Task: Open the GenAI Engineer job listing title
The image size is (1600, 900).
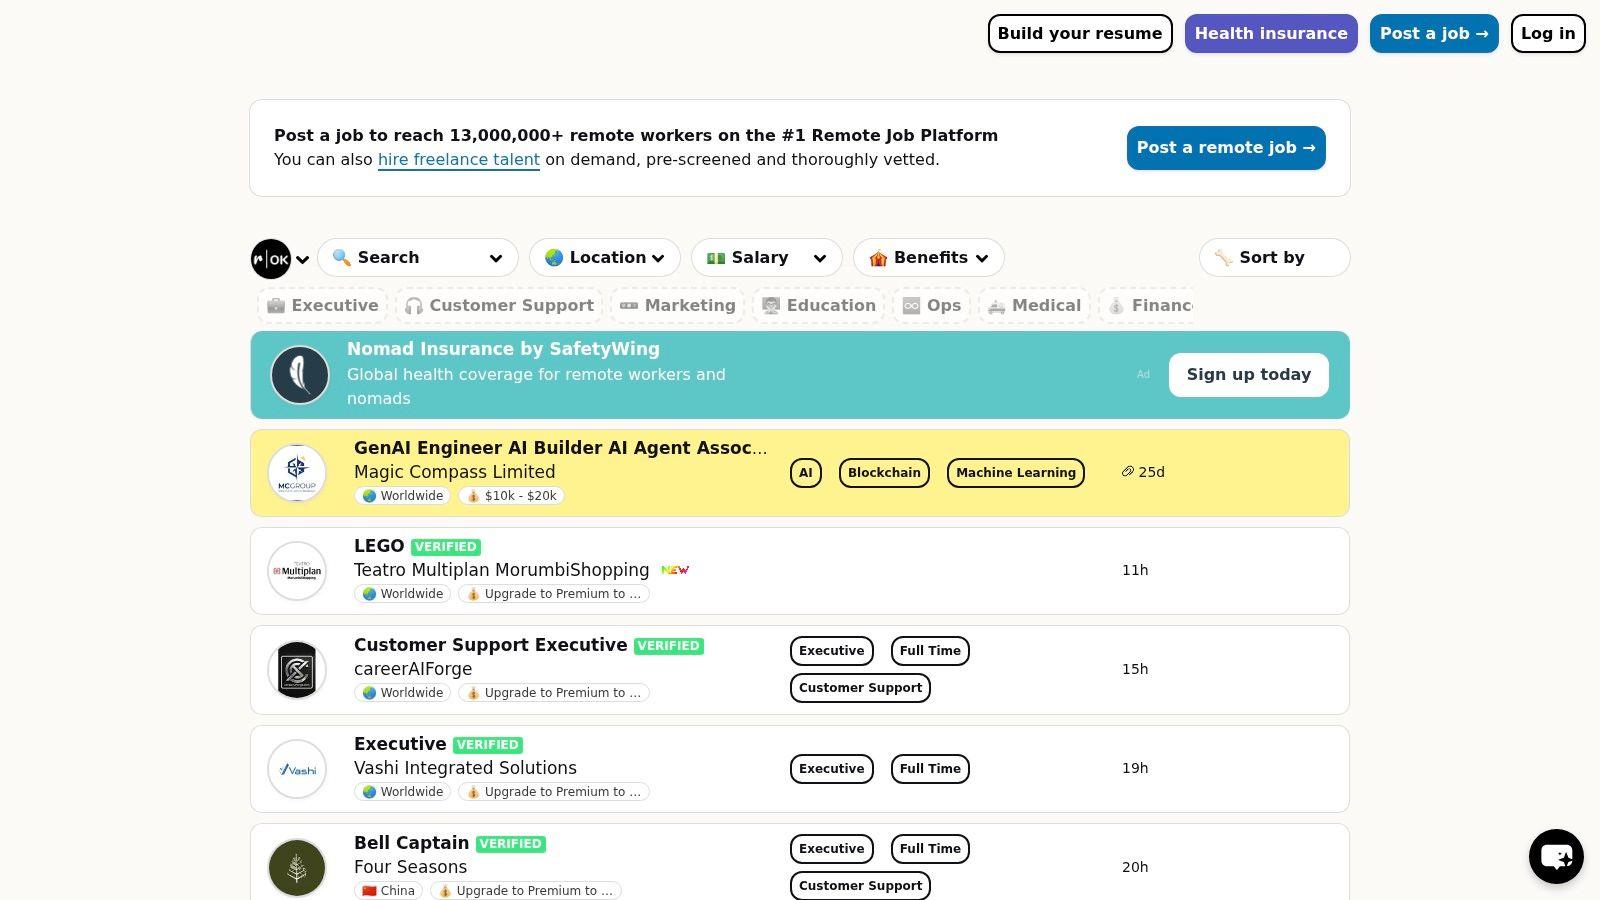Action: tap(561, 448)
